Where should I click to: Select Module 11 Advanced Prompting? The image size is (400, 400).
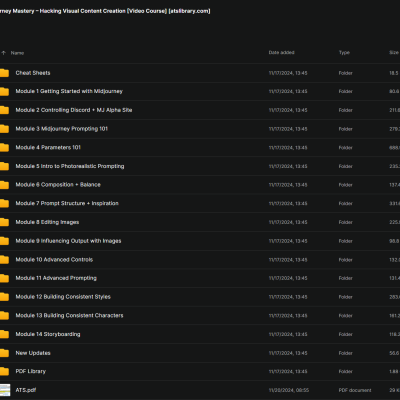click(x=56, y=278)
